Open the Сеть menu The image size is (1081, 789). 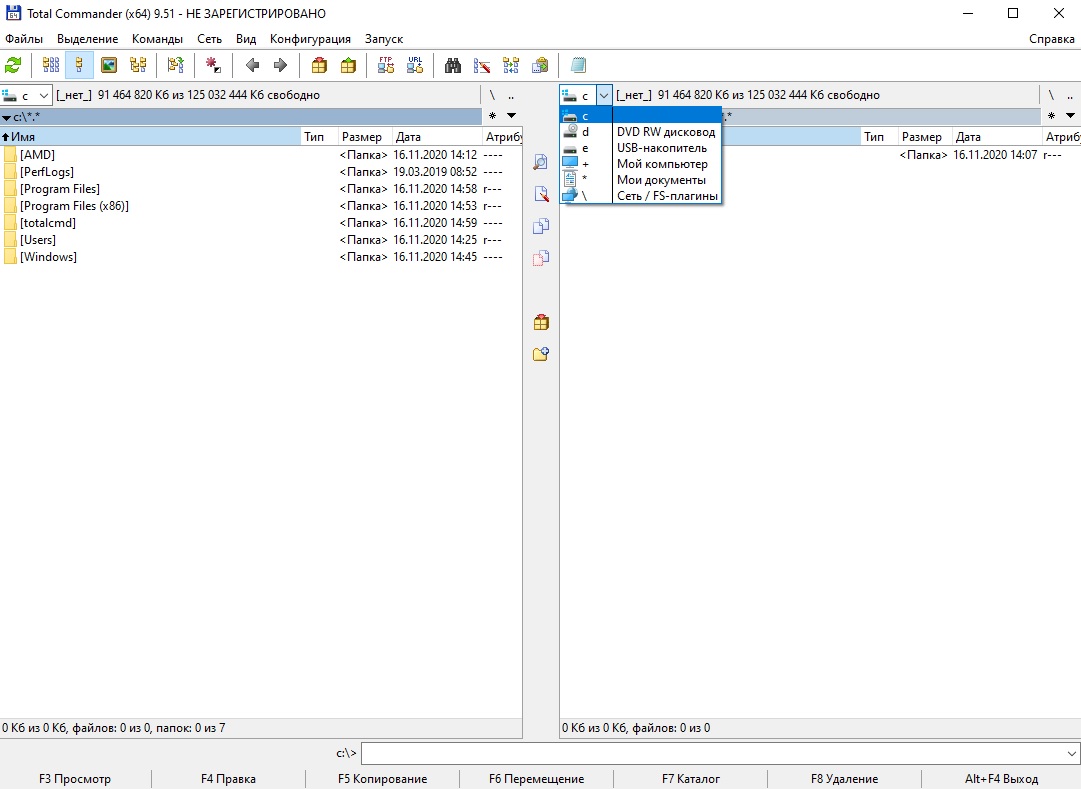tap(210, 39)
